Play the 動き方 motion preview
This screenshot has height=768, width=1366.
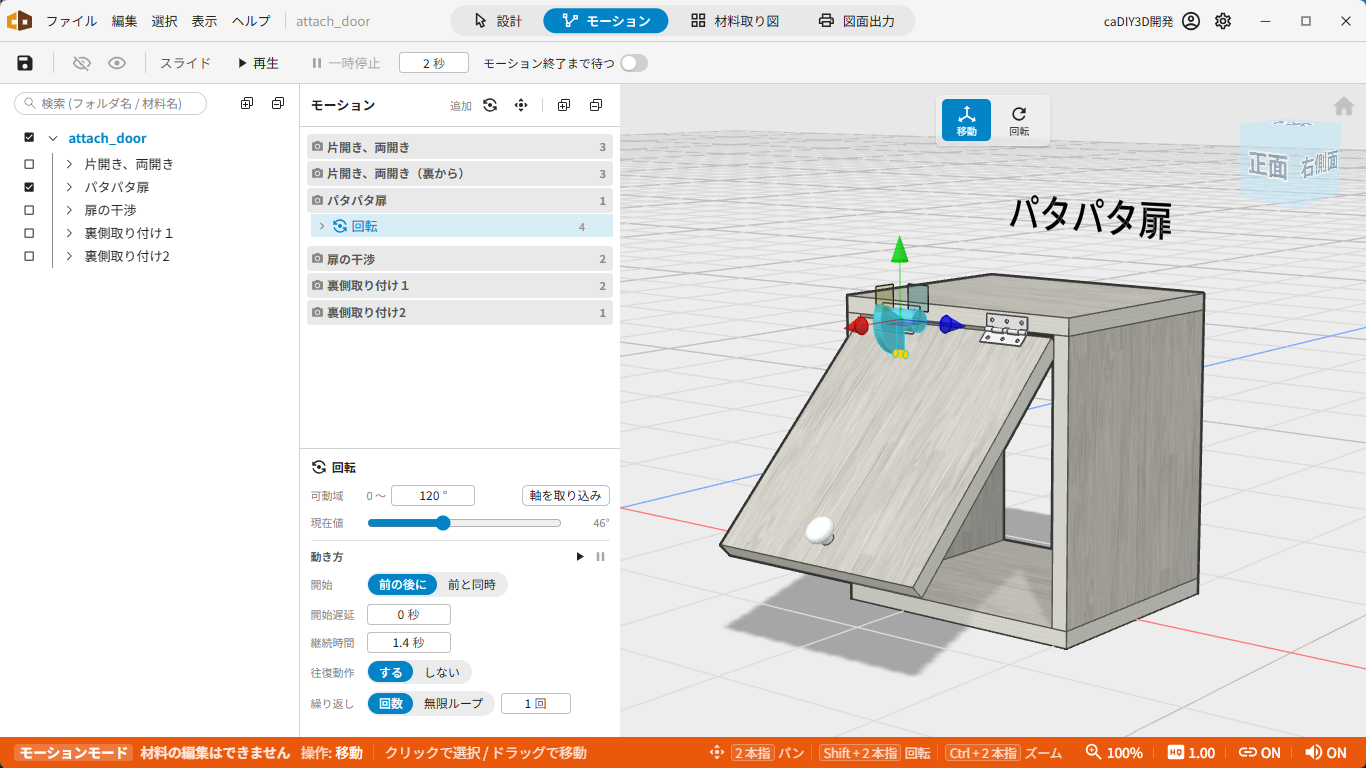coord(580,557)
